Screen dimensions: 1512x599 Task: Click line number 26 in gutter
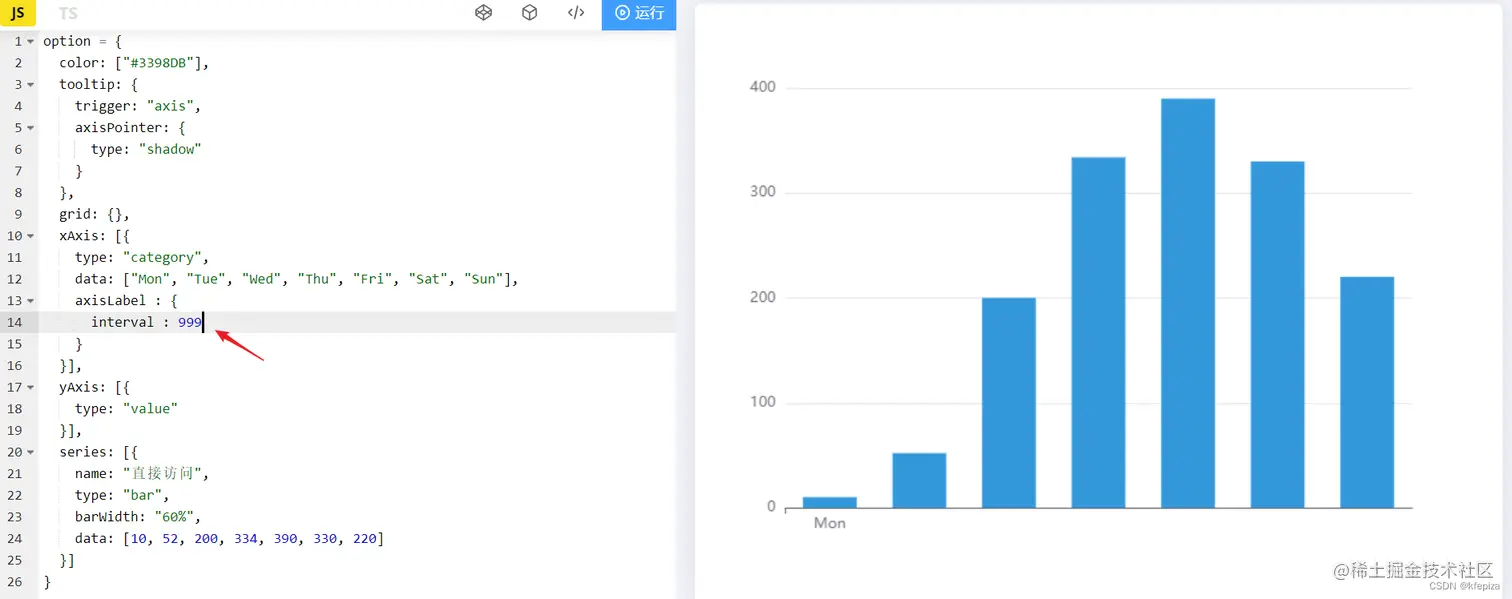14,582
